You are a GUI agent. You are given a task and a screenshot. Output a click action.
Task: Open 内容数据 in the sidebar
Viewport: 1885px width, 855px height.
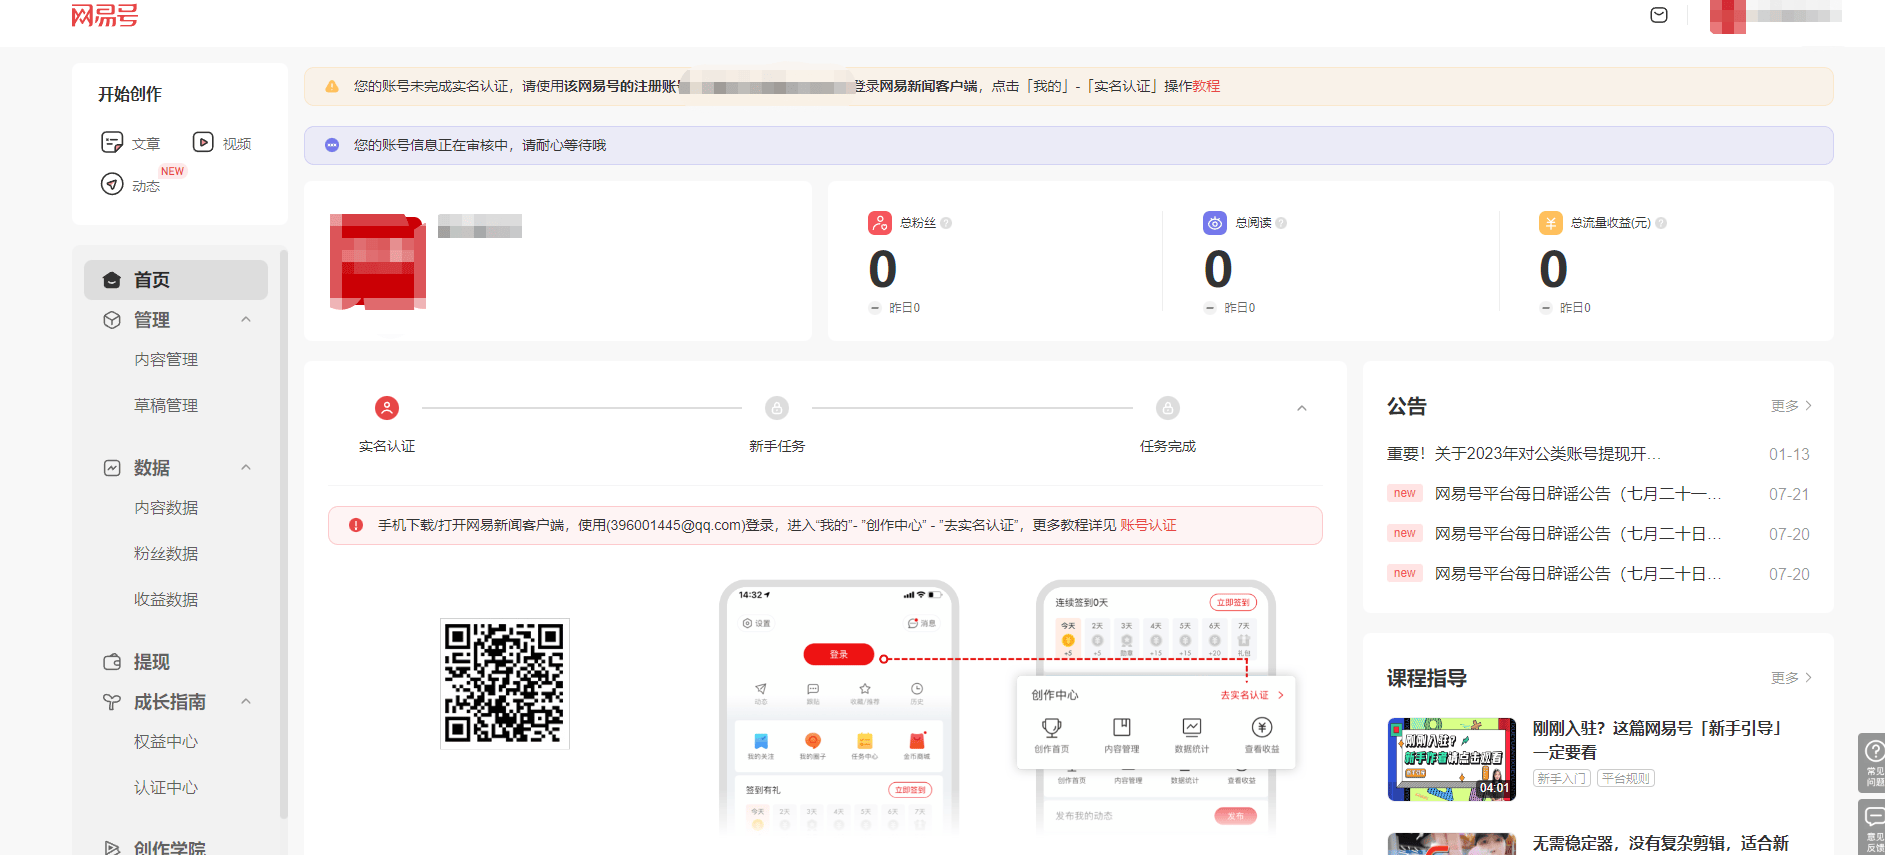point(166,507)
